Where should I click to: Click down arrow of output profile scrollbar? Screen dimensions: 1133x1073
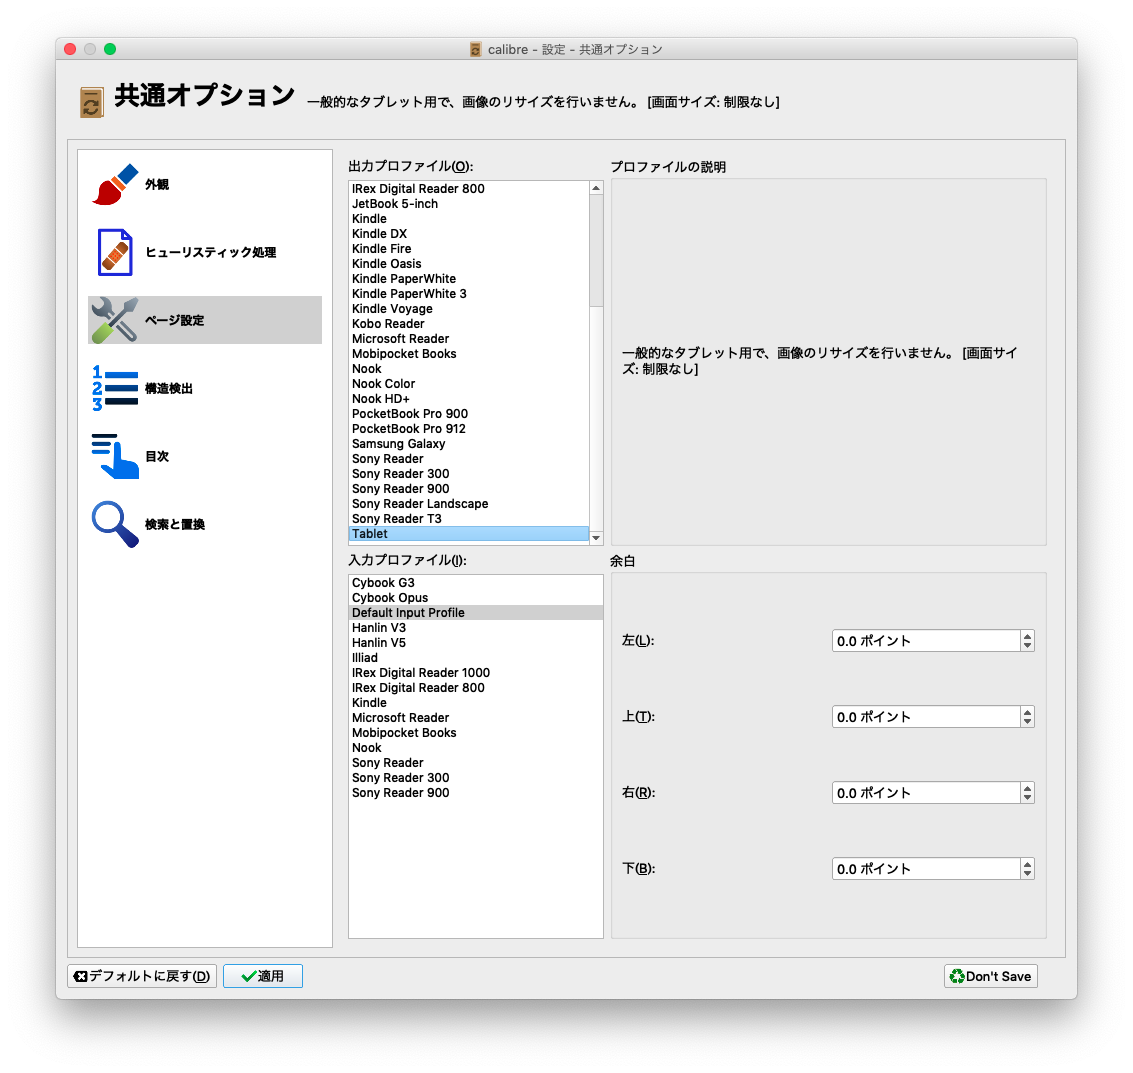coord(596,538)
